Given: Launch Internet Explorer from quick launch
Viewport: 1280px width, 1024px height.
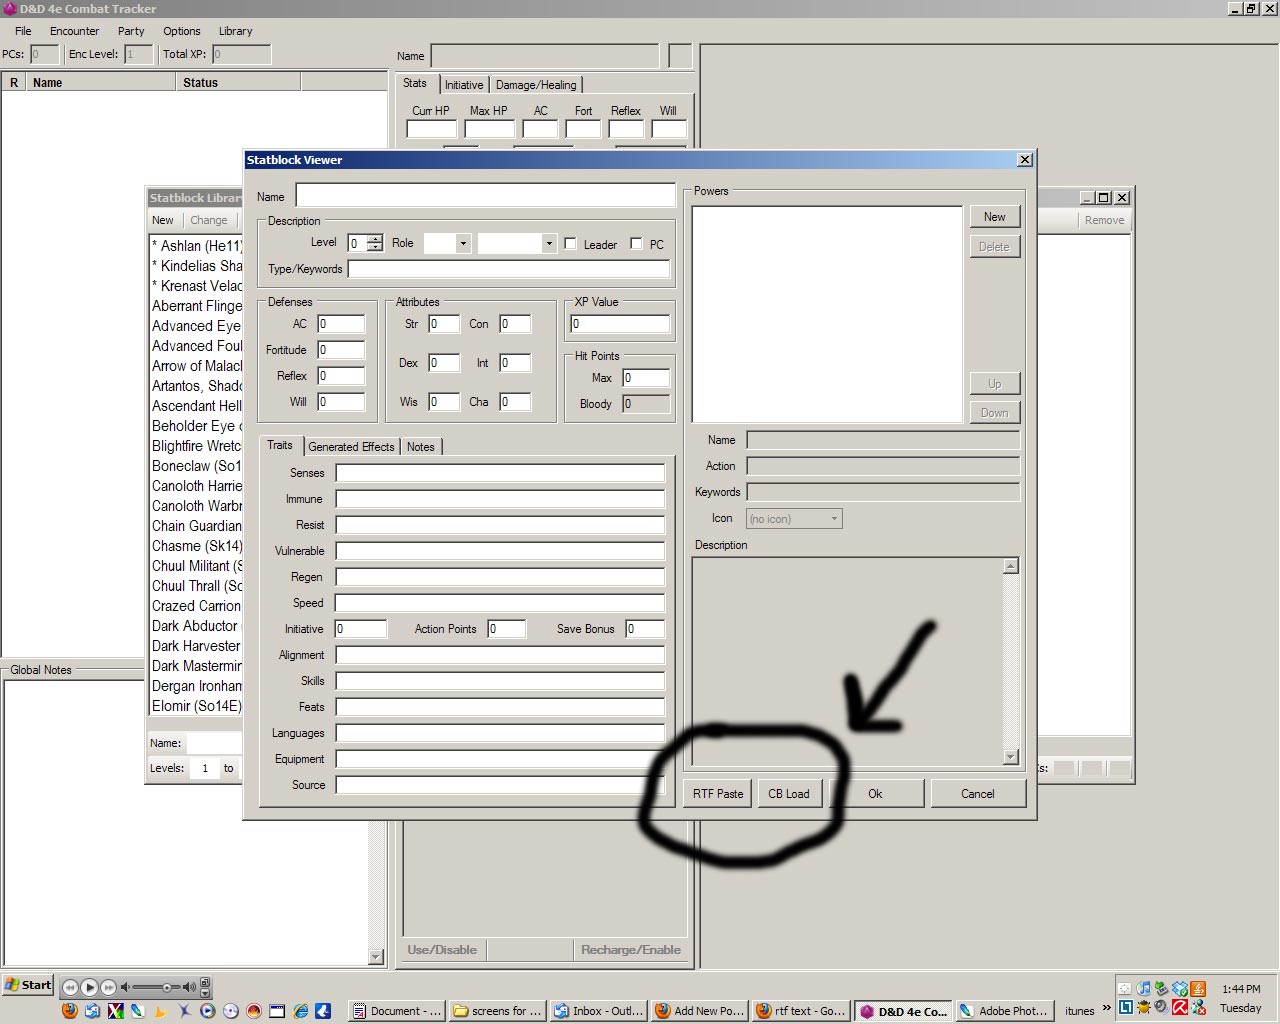Looking at the screenshot, I should tap(300, 1011).
